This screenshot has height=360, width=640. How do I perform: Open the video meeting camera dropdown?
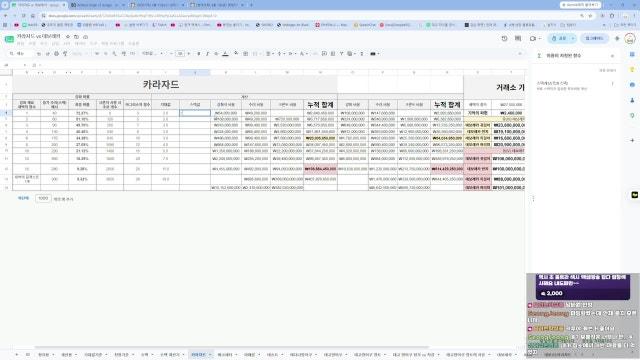pyautogui.click(x=535, y=38)
